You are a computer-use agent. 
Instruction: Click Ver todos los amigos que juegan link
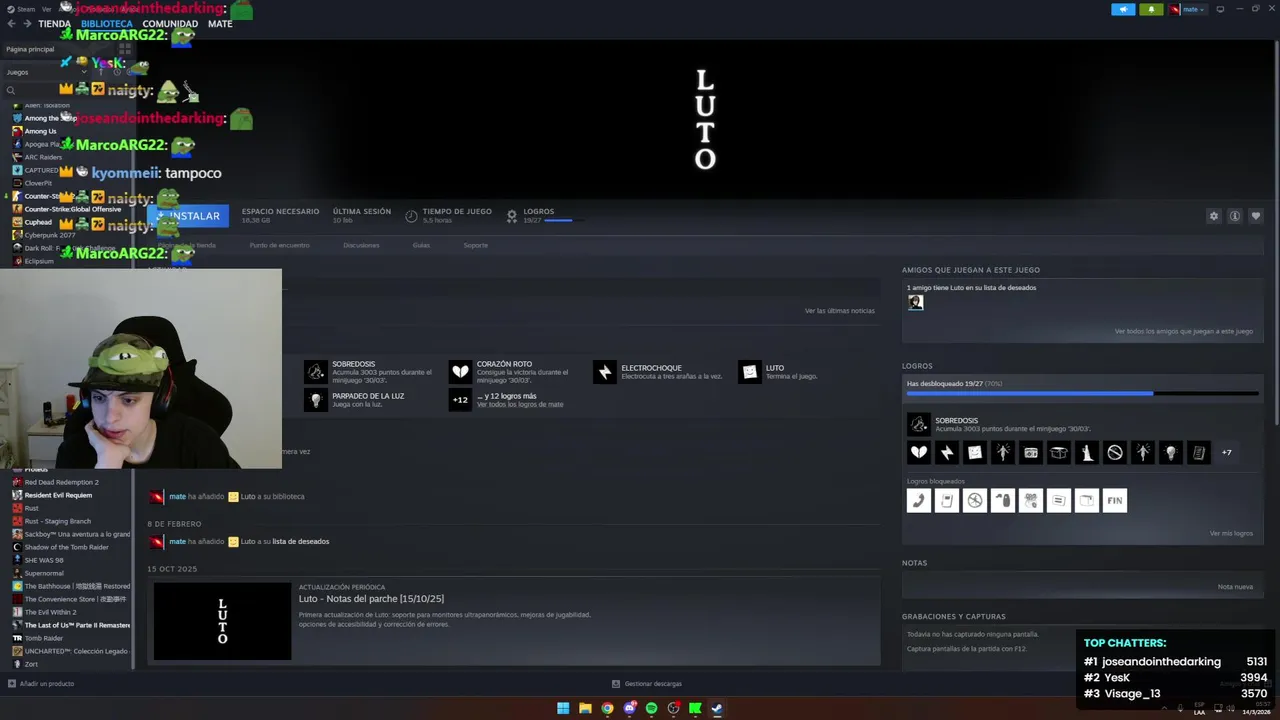[x=1184, y=331]
